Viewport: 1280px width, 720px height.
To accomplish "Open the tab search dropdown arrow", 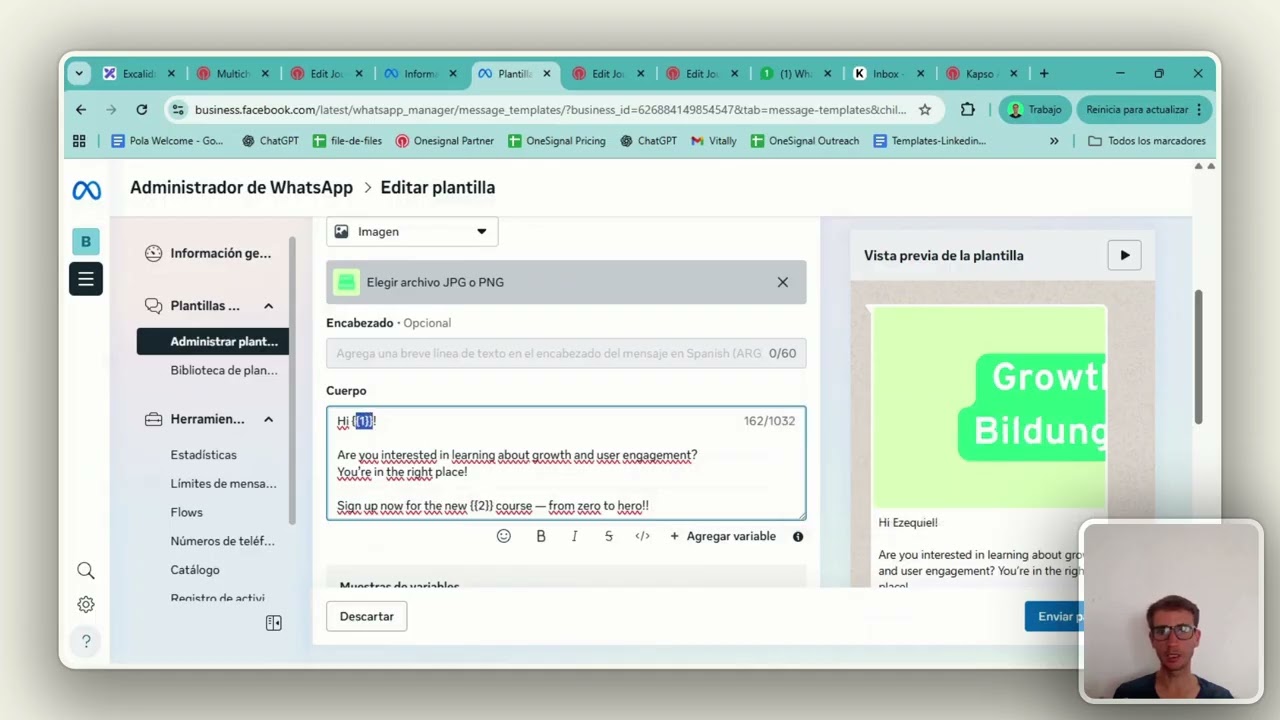I will pyautogui.click(x=79, y=73).
